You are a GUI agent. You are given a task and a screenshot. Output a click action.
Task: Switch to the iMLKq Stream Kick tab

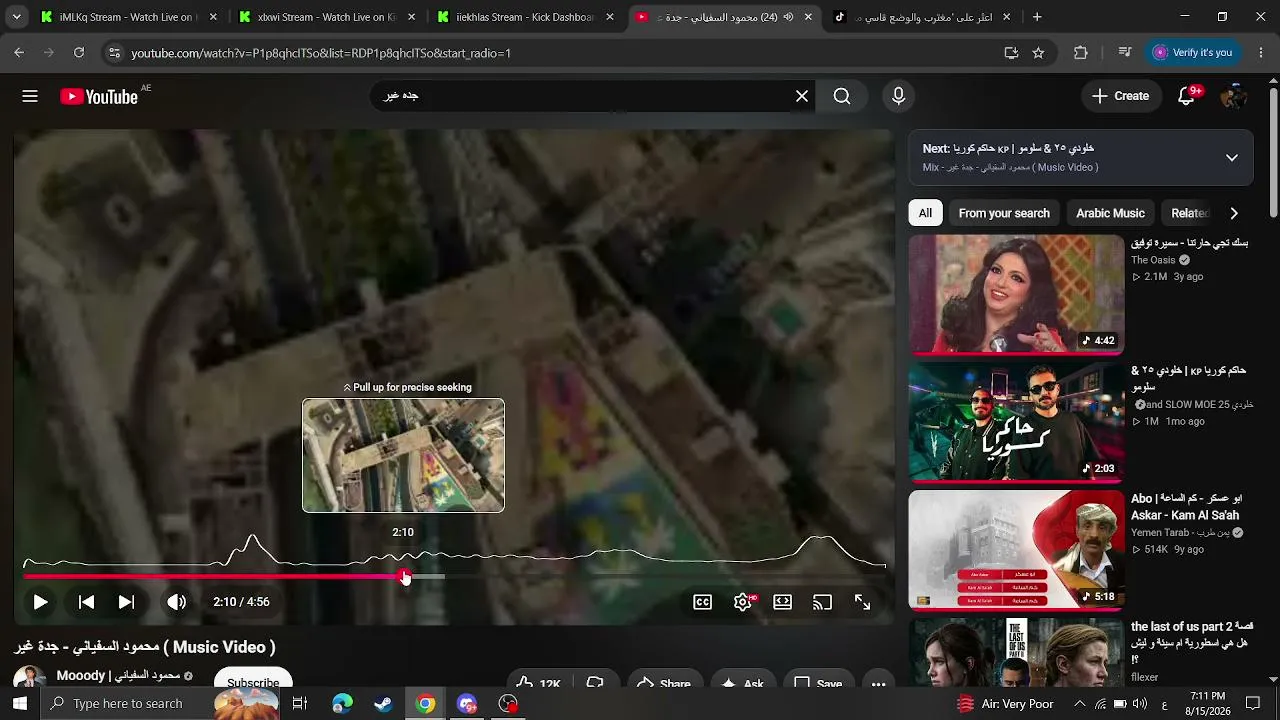(128, 17)
